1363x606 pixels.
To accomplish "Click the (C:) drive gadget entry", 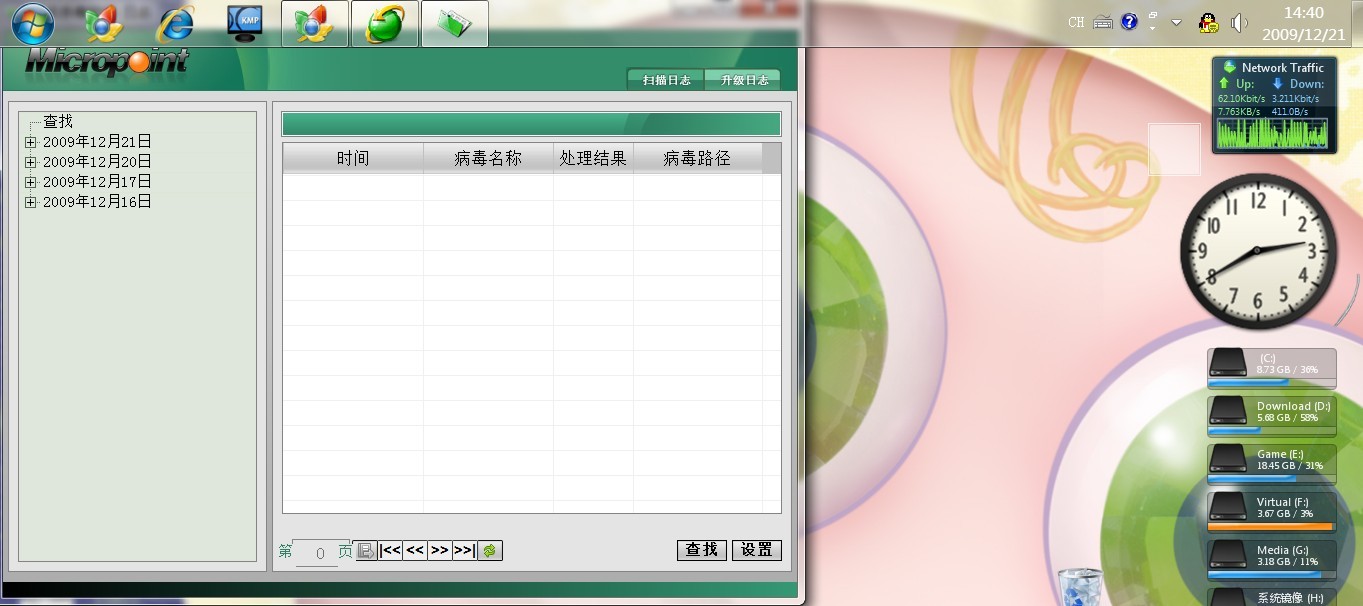I will click(x=1271, y=368).
